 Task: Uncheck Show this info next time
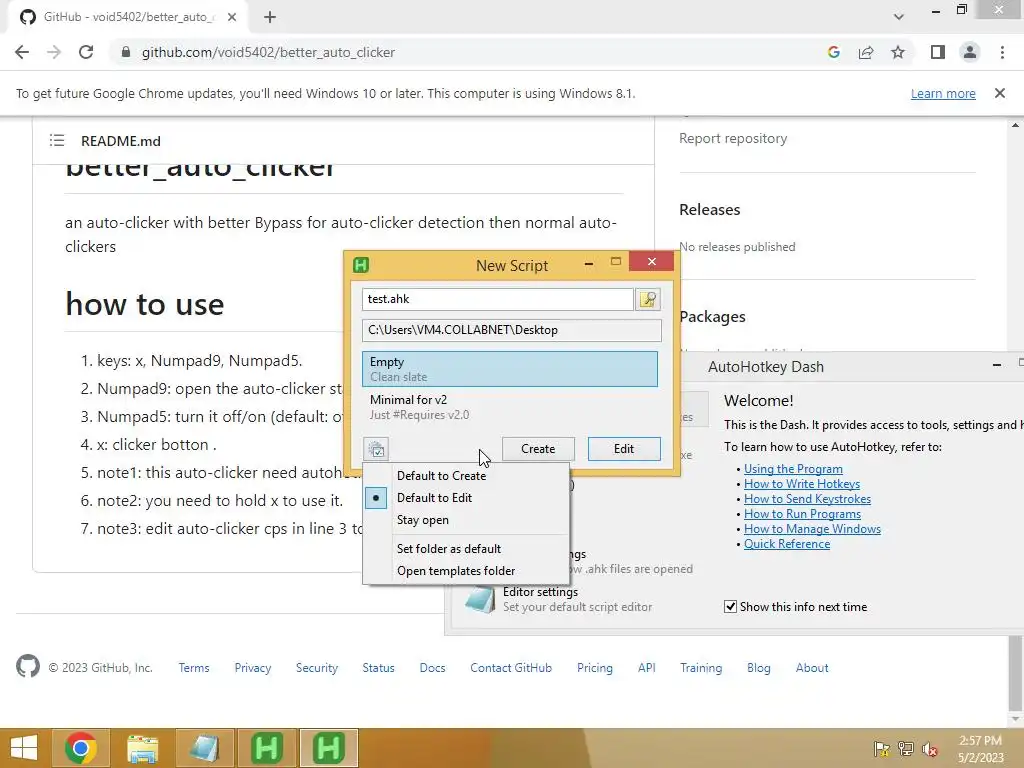[x=730, y=607]
